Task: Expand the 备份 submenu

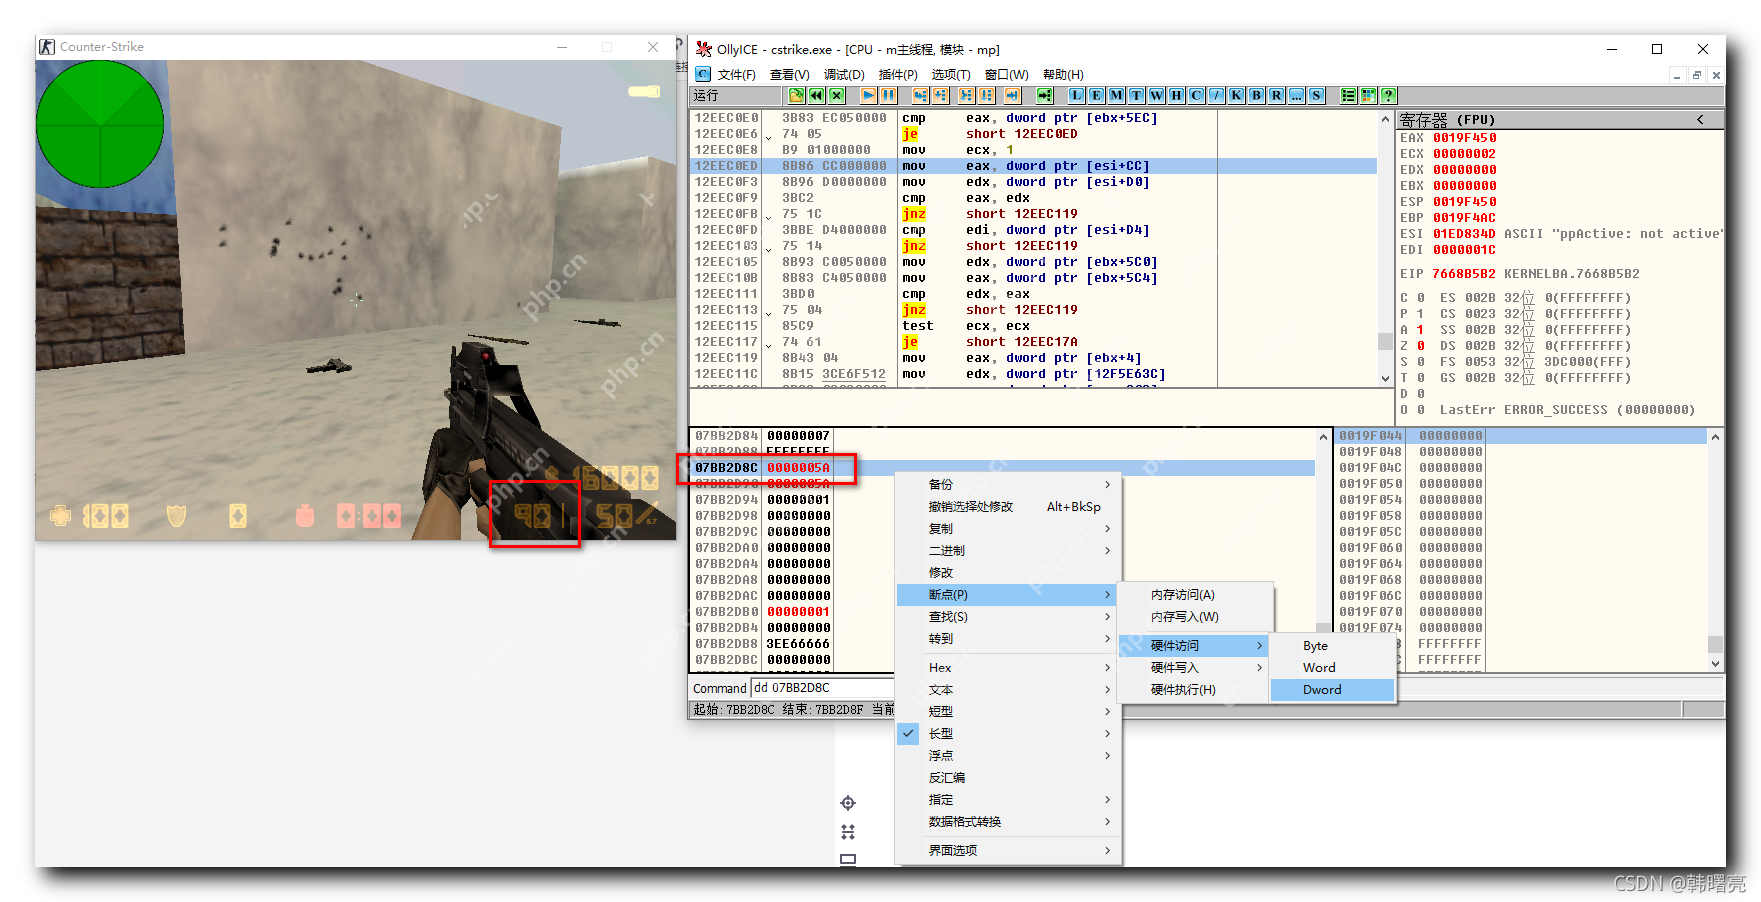Action: click(941, 484)
